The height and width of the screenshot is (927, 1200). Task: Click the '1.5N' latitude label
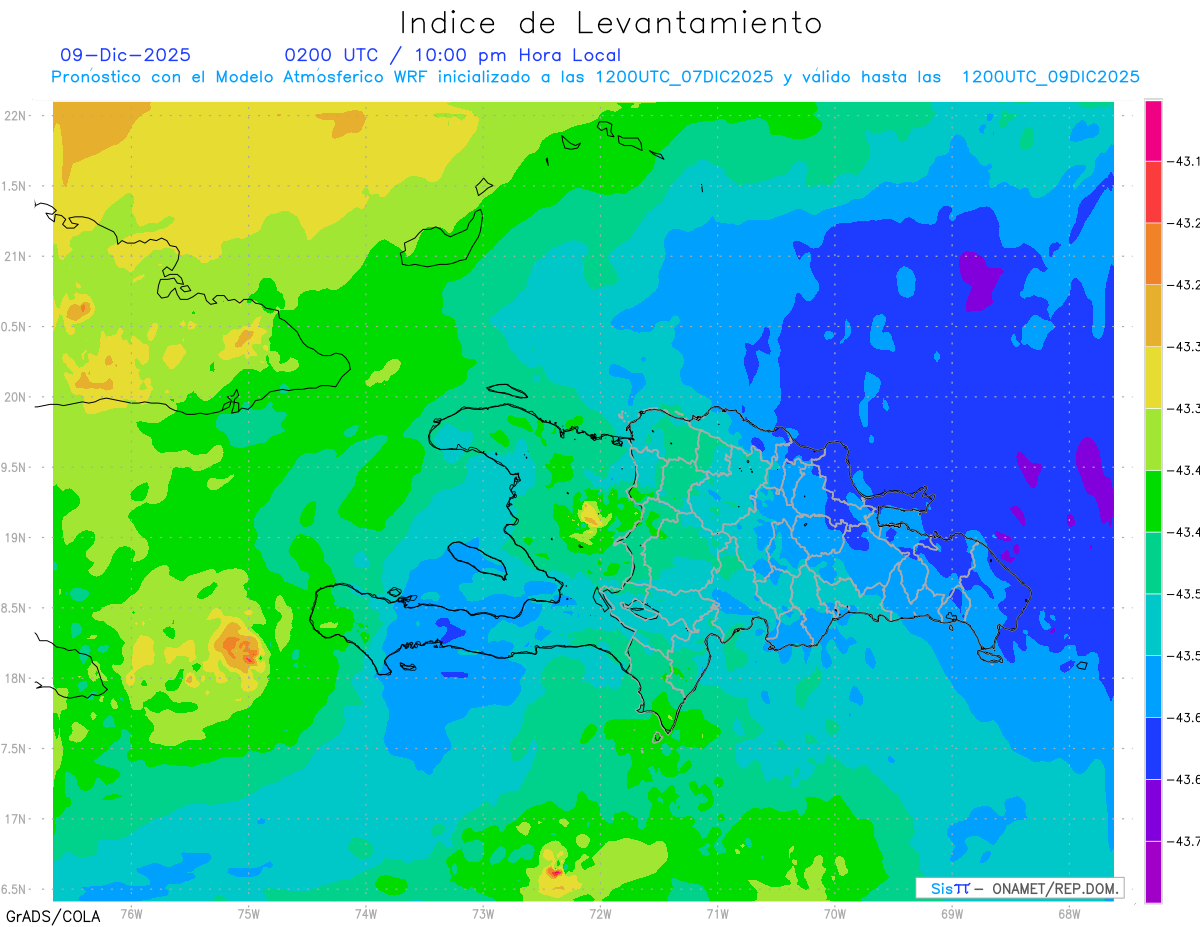coord(15,186)
